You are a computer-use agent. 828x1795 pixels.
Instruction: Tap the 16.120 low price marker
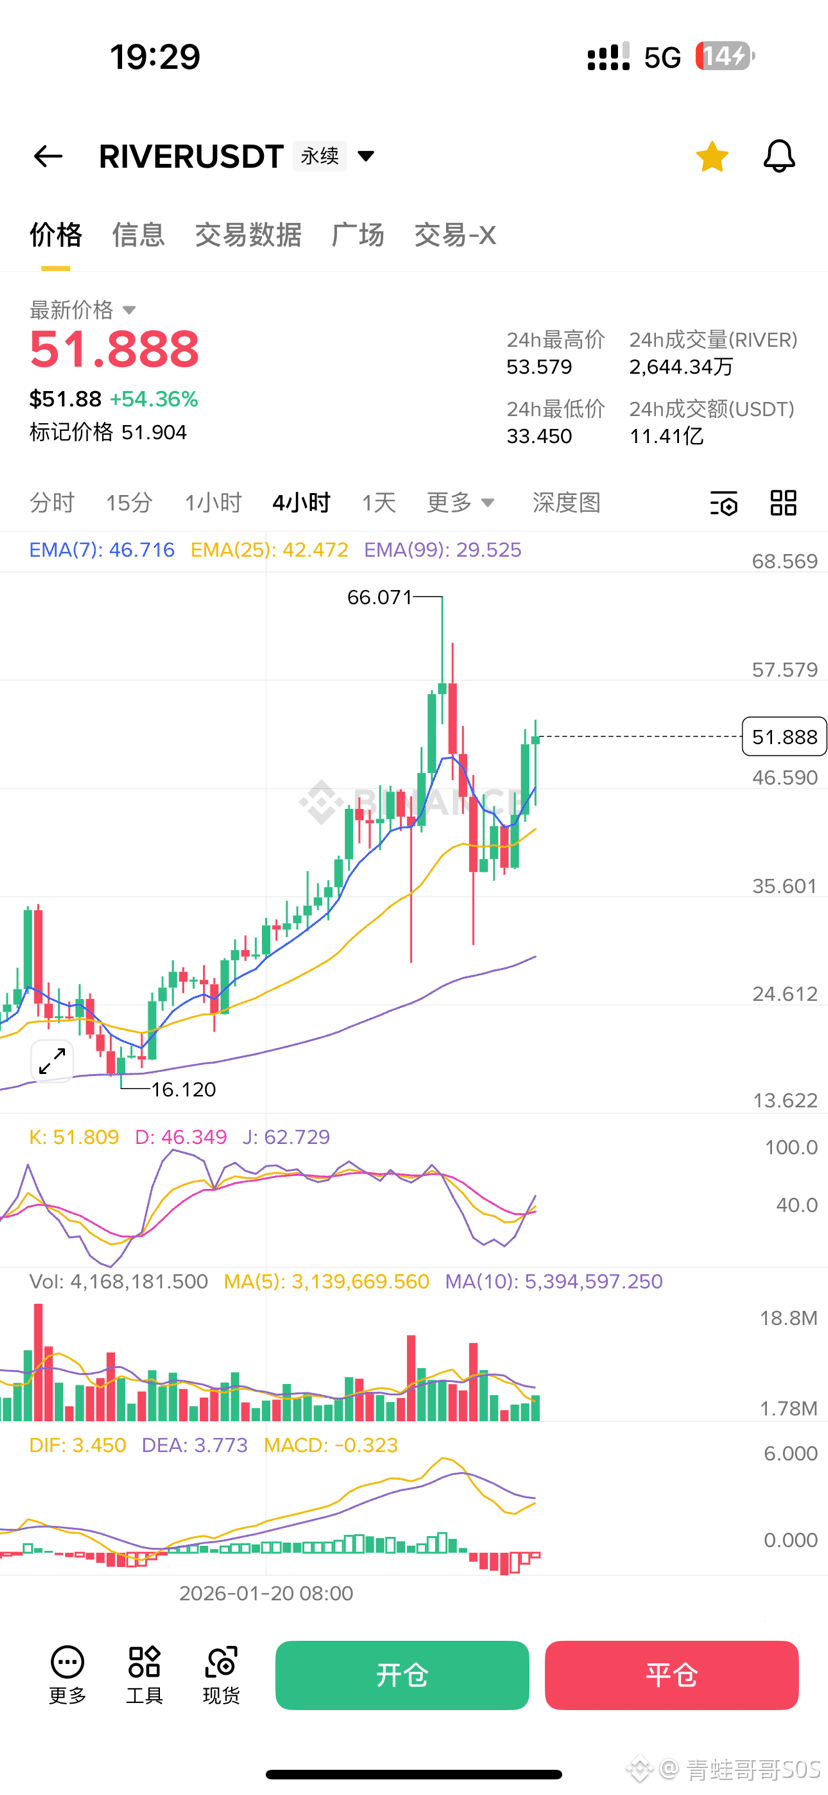pos(183,1089)
